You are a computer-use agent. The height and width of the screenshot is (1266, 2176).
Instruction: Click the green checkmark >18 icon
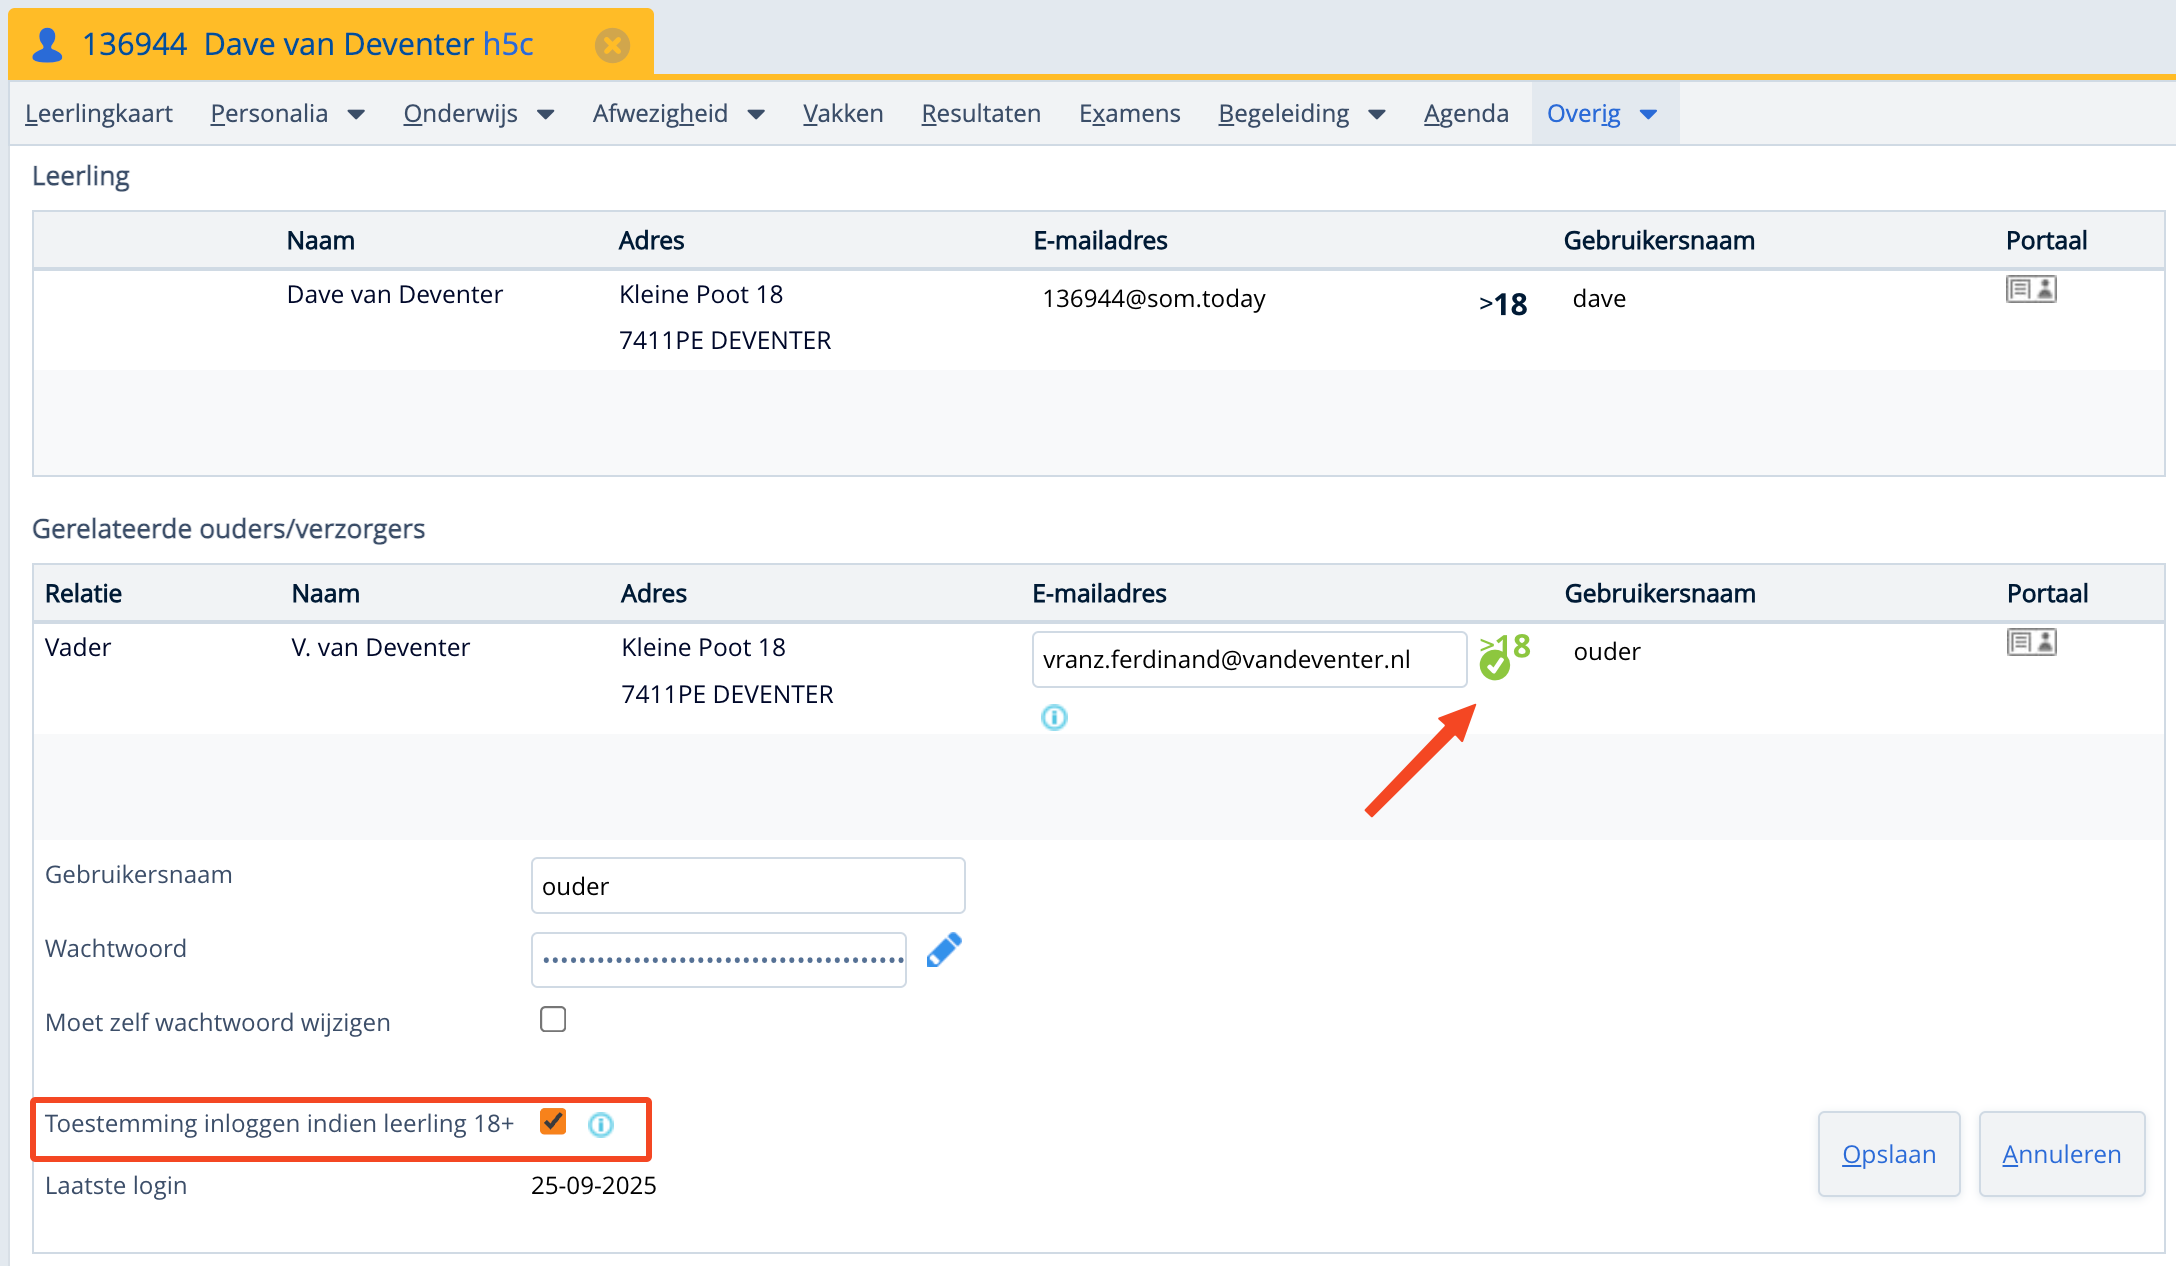coord(1496,662)
